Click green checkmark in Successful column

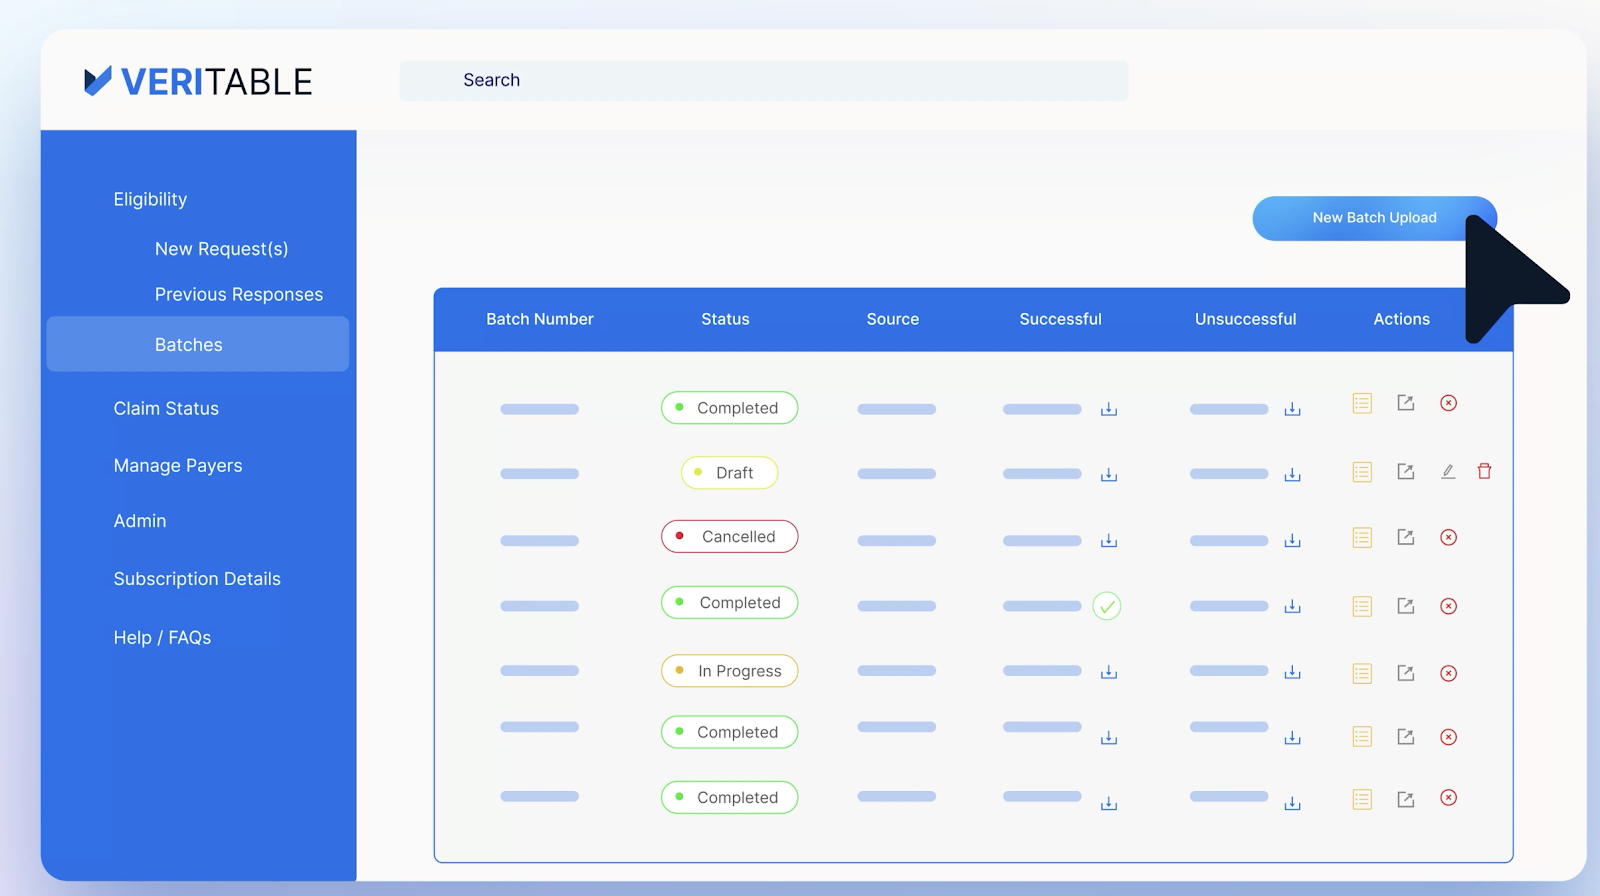pyautogui.click(x=1107, y=606)
